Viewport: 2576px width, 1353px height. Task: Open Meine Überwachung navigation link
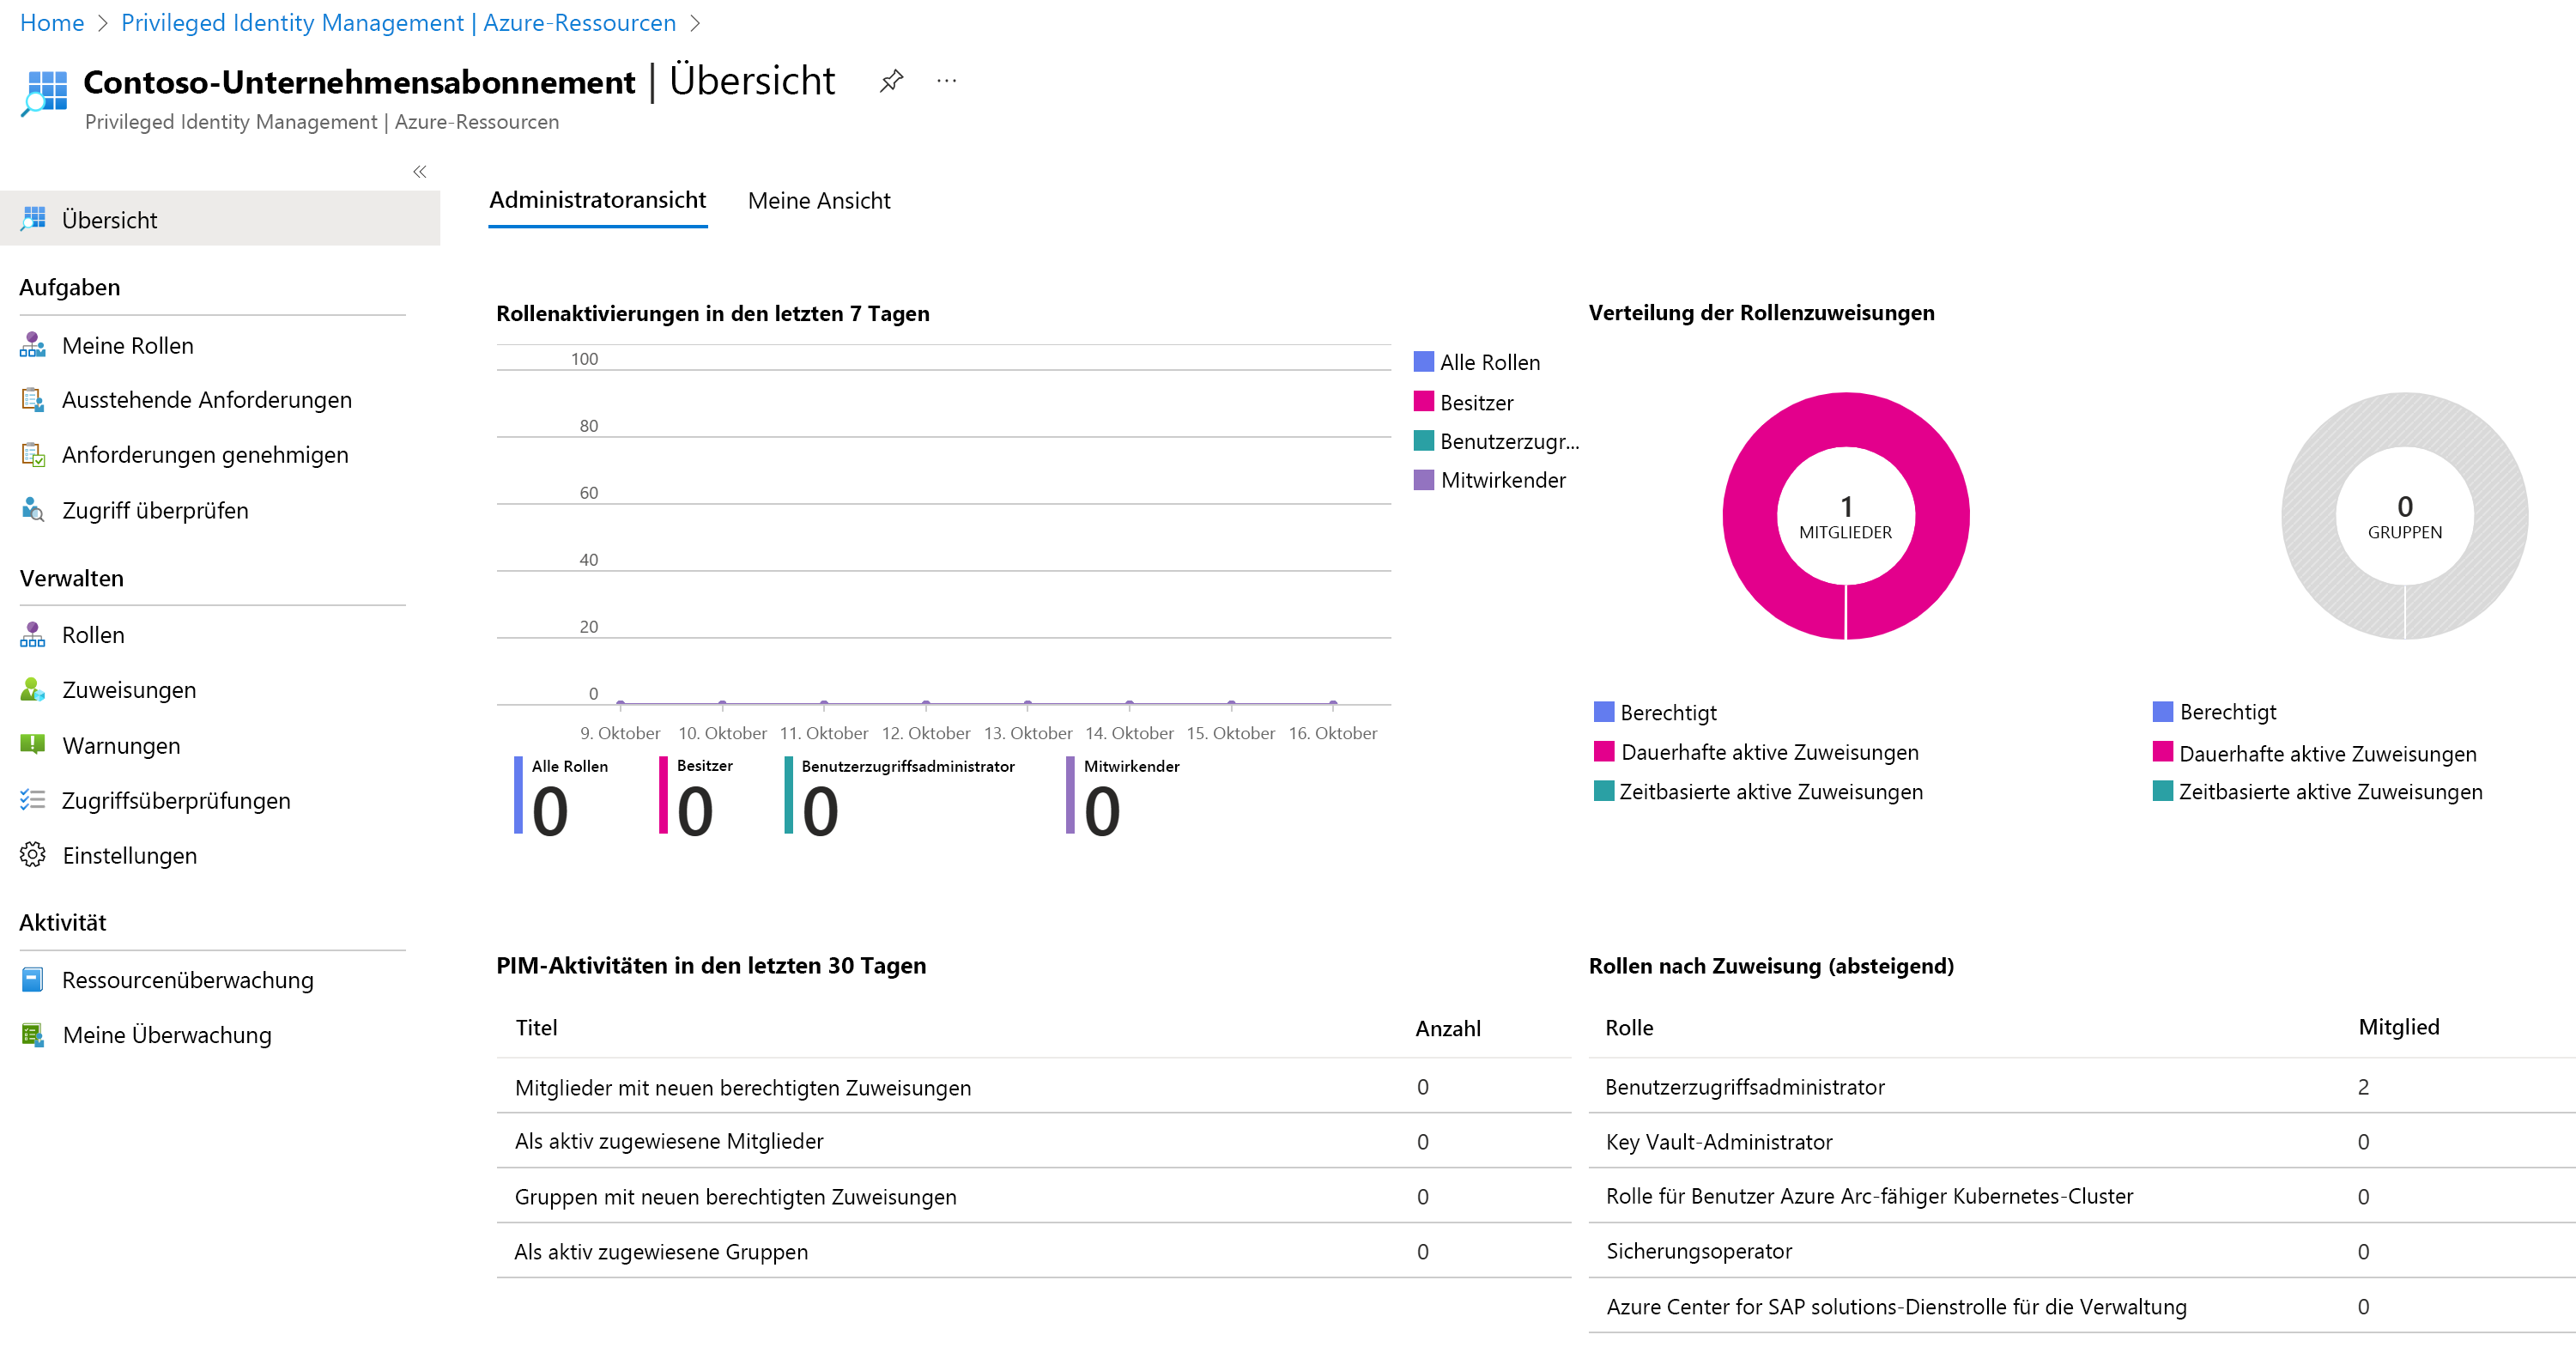(x=167, y=1036)
